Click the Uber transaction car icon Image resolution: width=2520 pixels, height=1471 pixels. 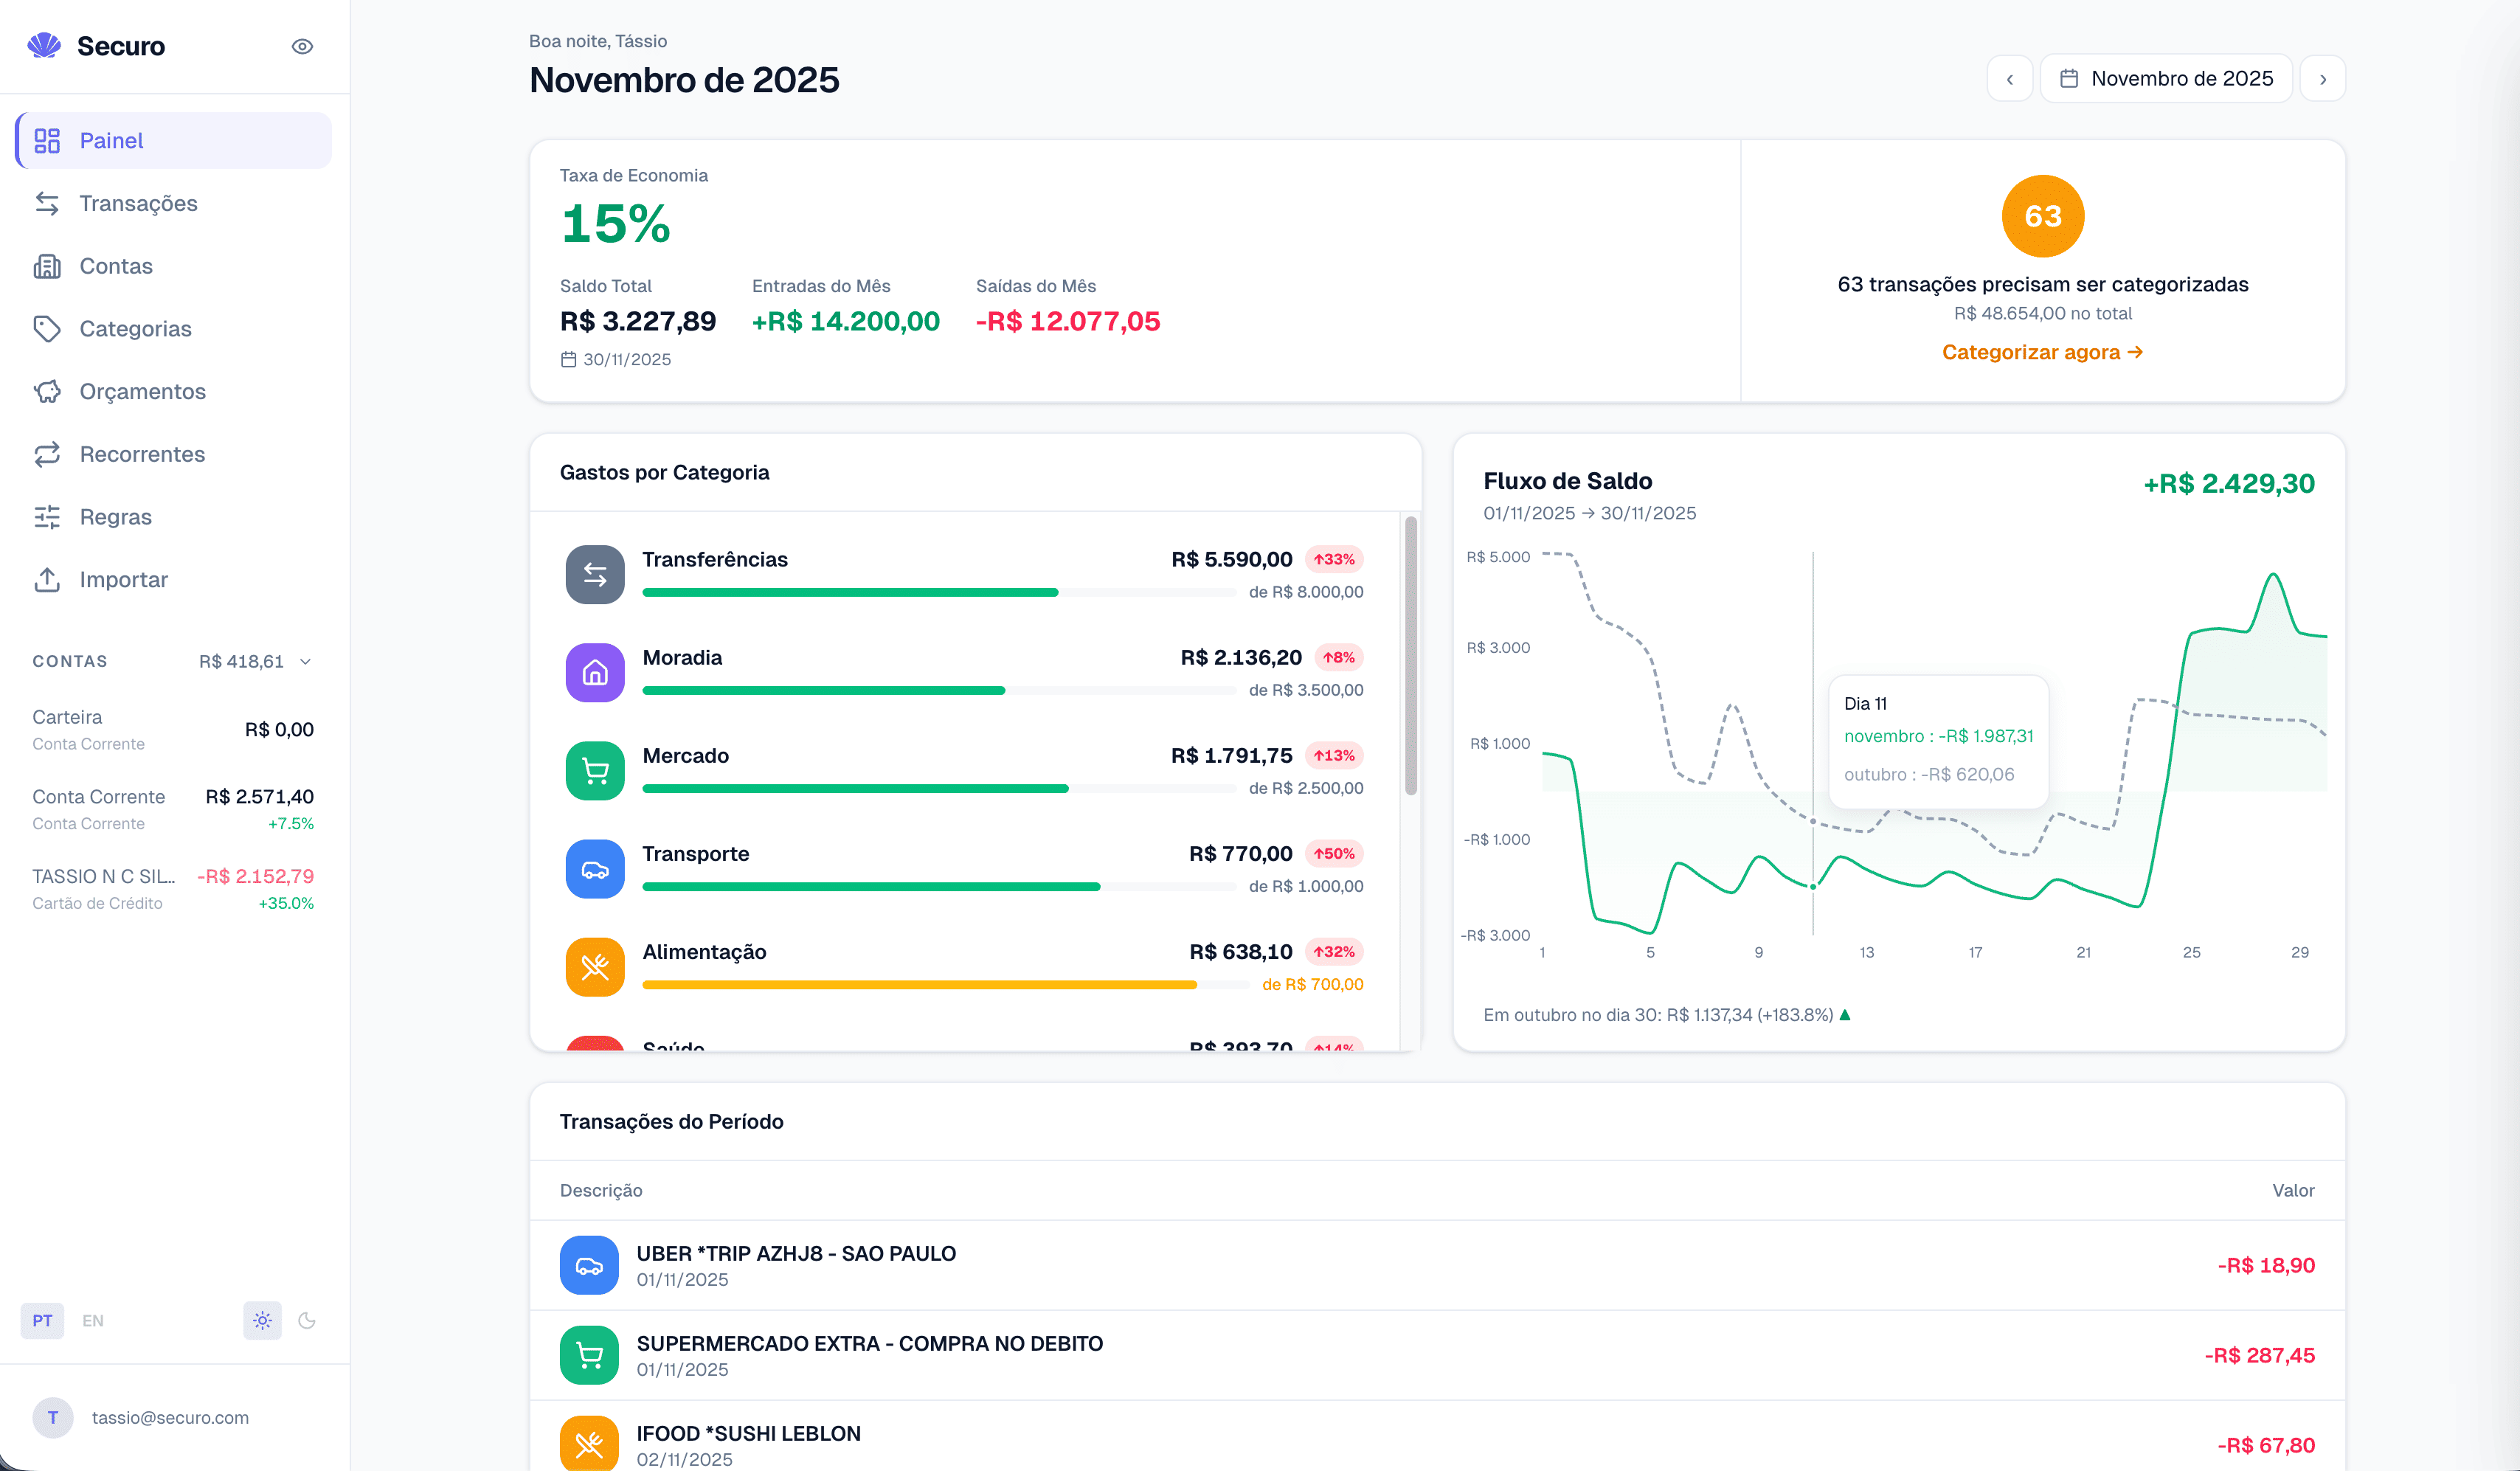click(x=589, y=1265)
